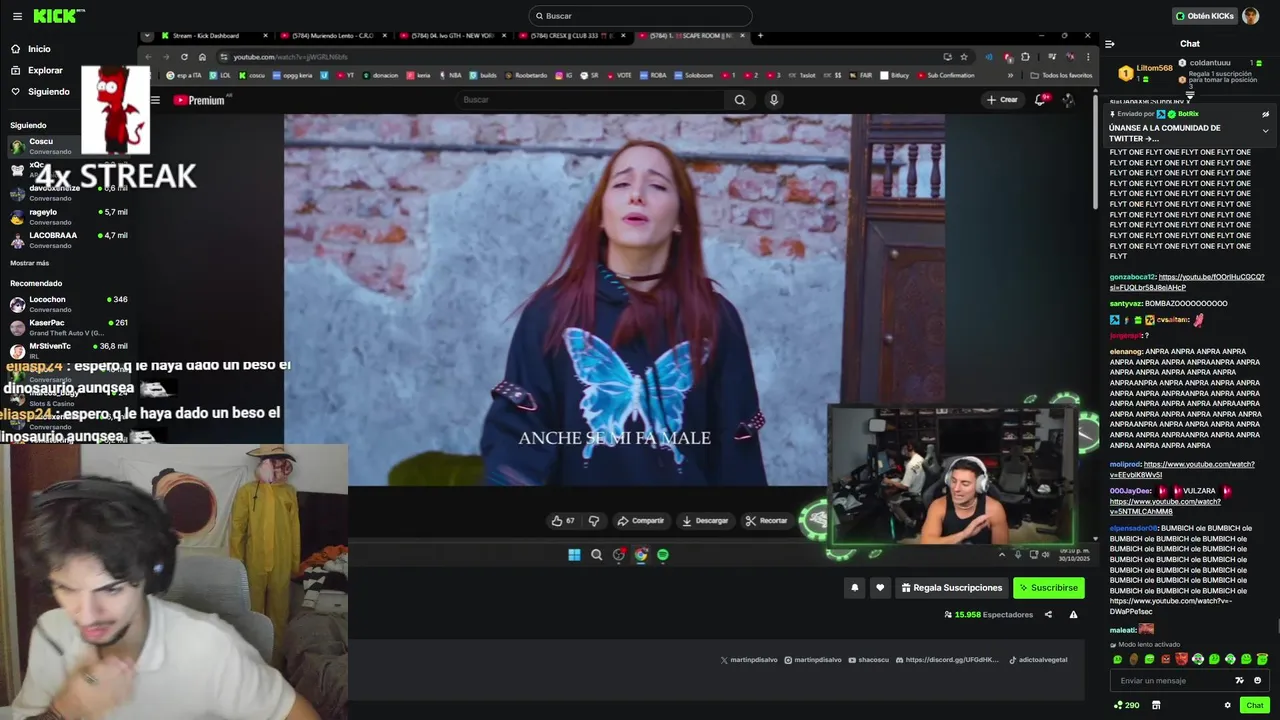
Task: Open rageylo channel in sidebar
Action: 68,217
